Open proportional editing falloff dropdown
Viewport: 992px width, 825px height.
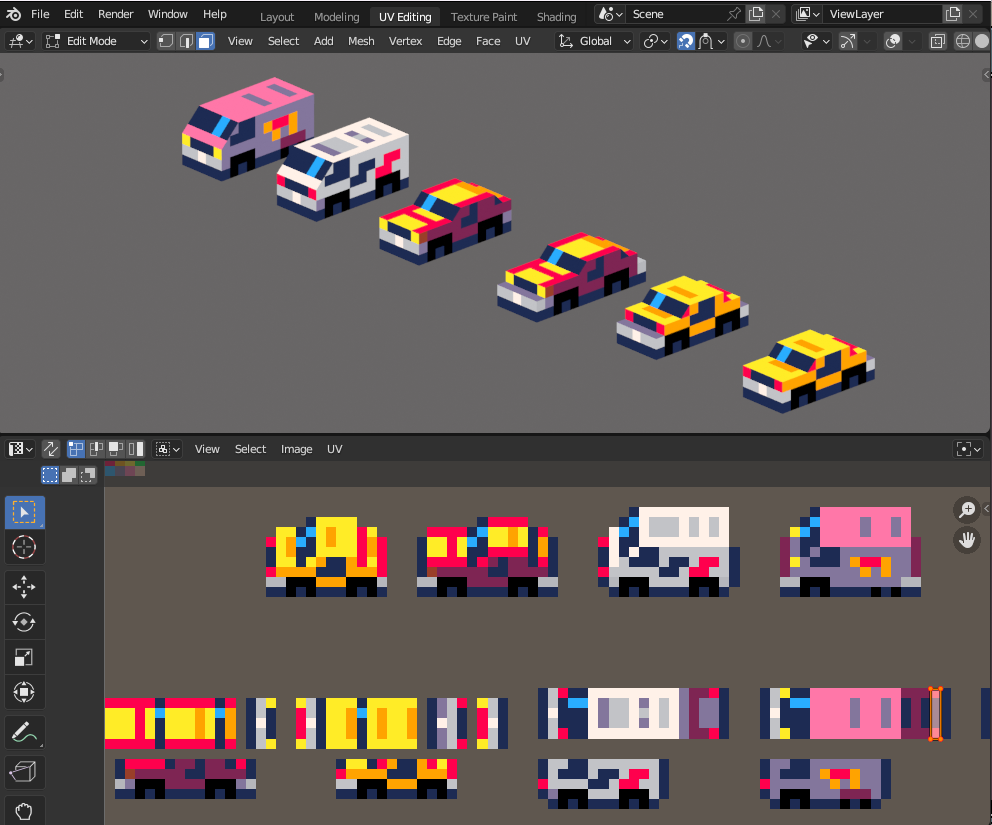click(x=769, y=41)
